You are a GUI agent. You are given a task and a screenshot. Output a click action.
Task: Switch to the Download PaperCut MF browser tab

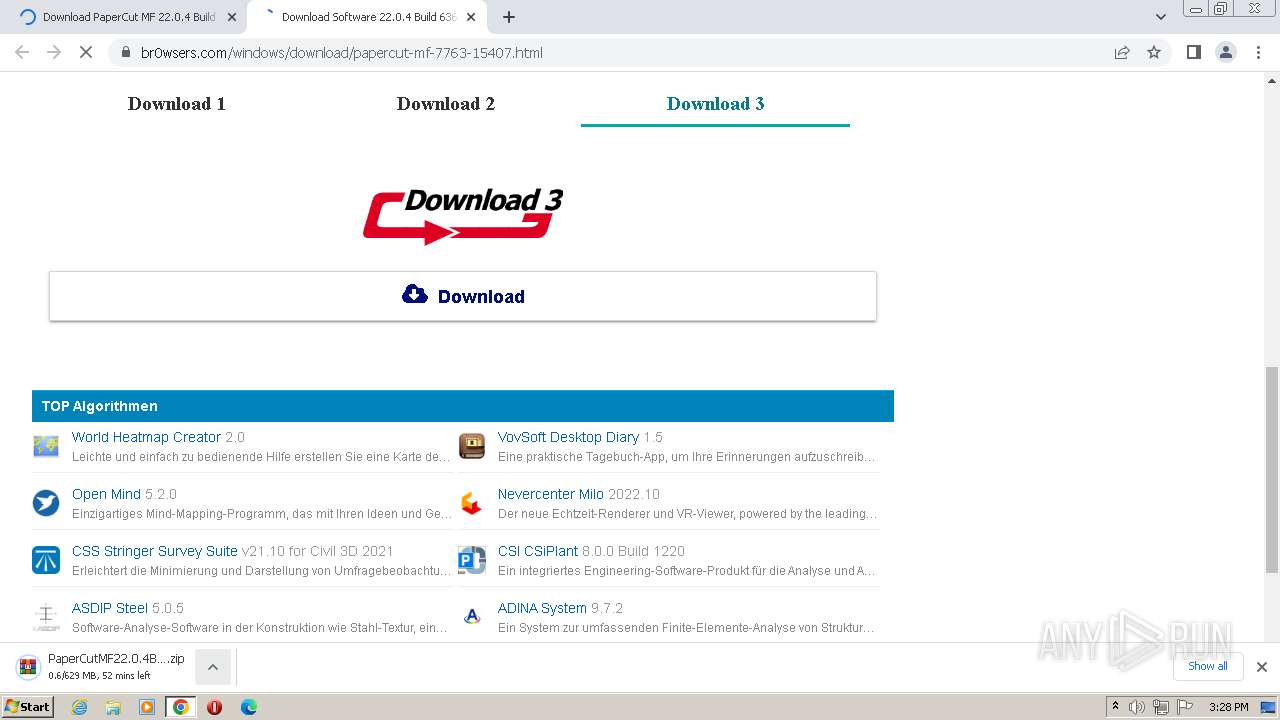(128, 17)
